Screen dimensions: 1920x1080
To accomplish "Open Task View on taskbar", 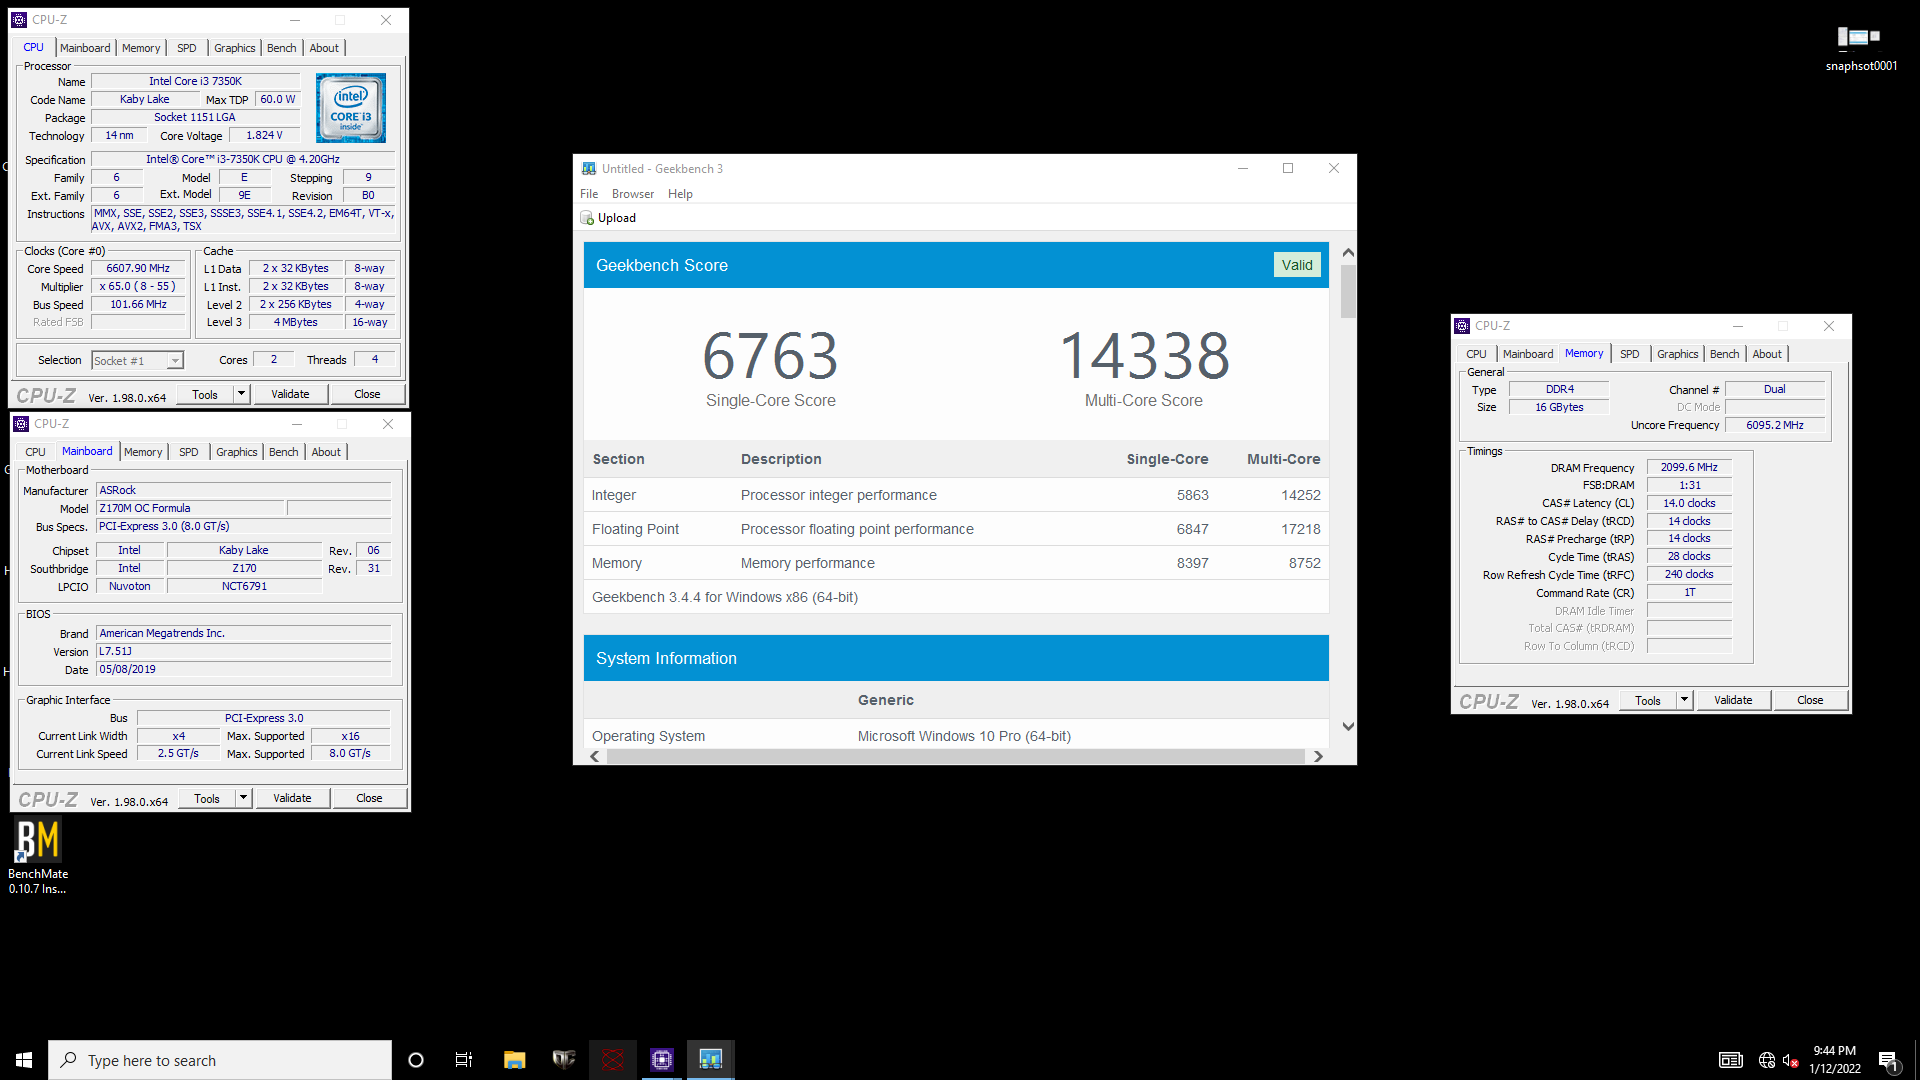I will pos(464,1060).
